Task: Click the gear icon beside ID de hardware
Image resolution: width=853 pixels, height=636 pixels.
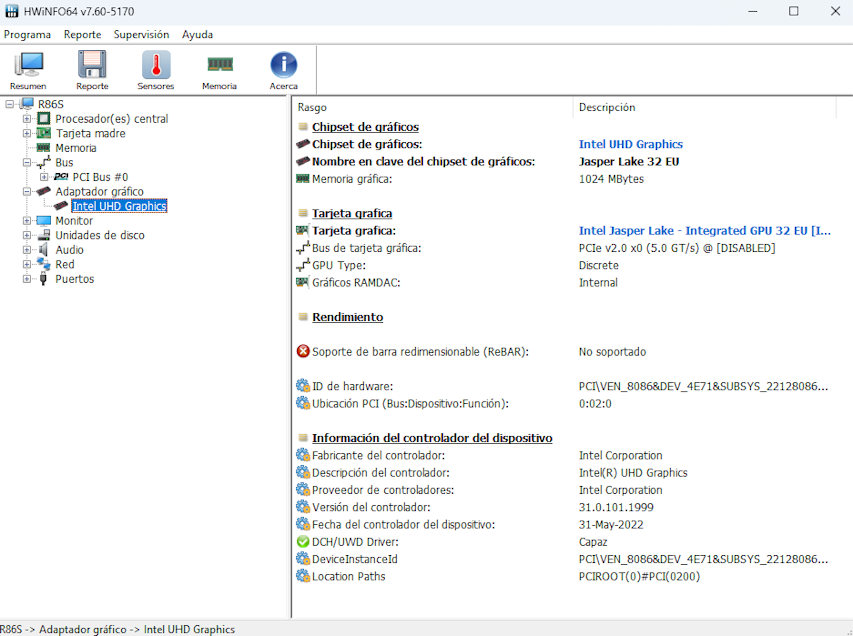Action: [303, 386]
